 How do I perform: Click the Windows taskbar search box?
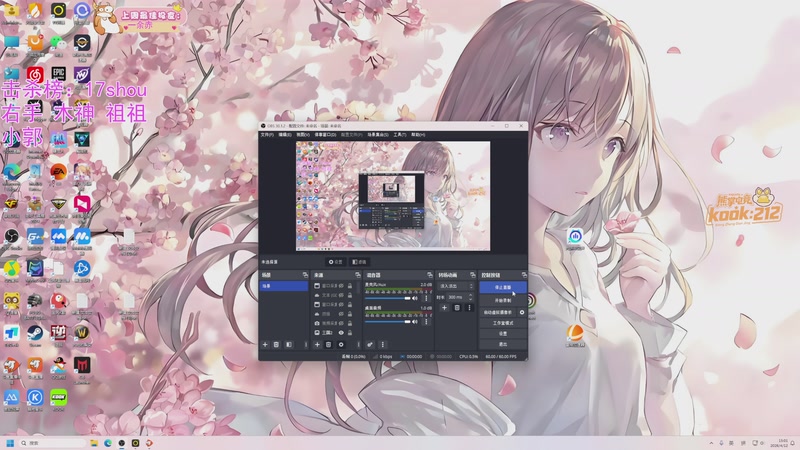[x=54, y=443]
